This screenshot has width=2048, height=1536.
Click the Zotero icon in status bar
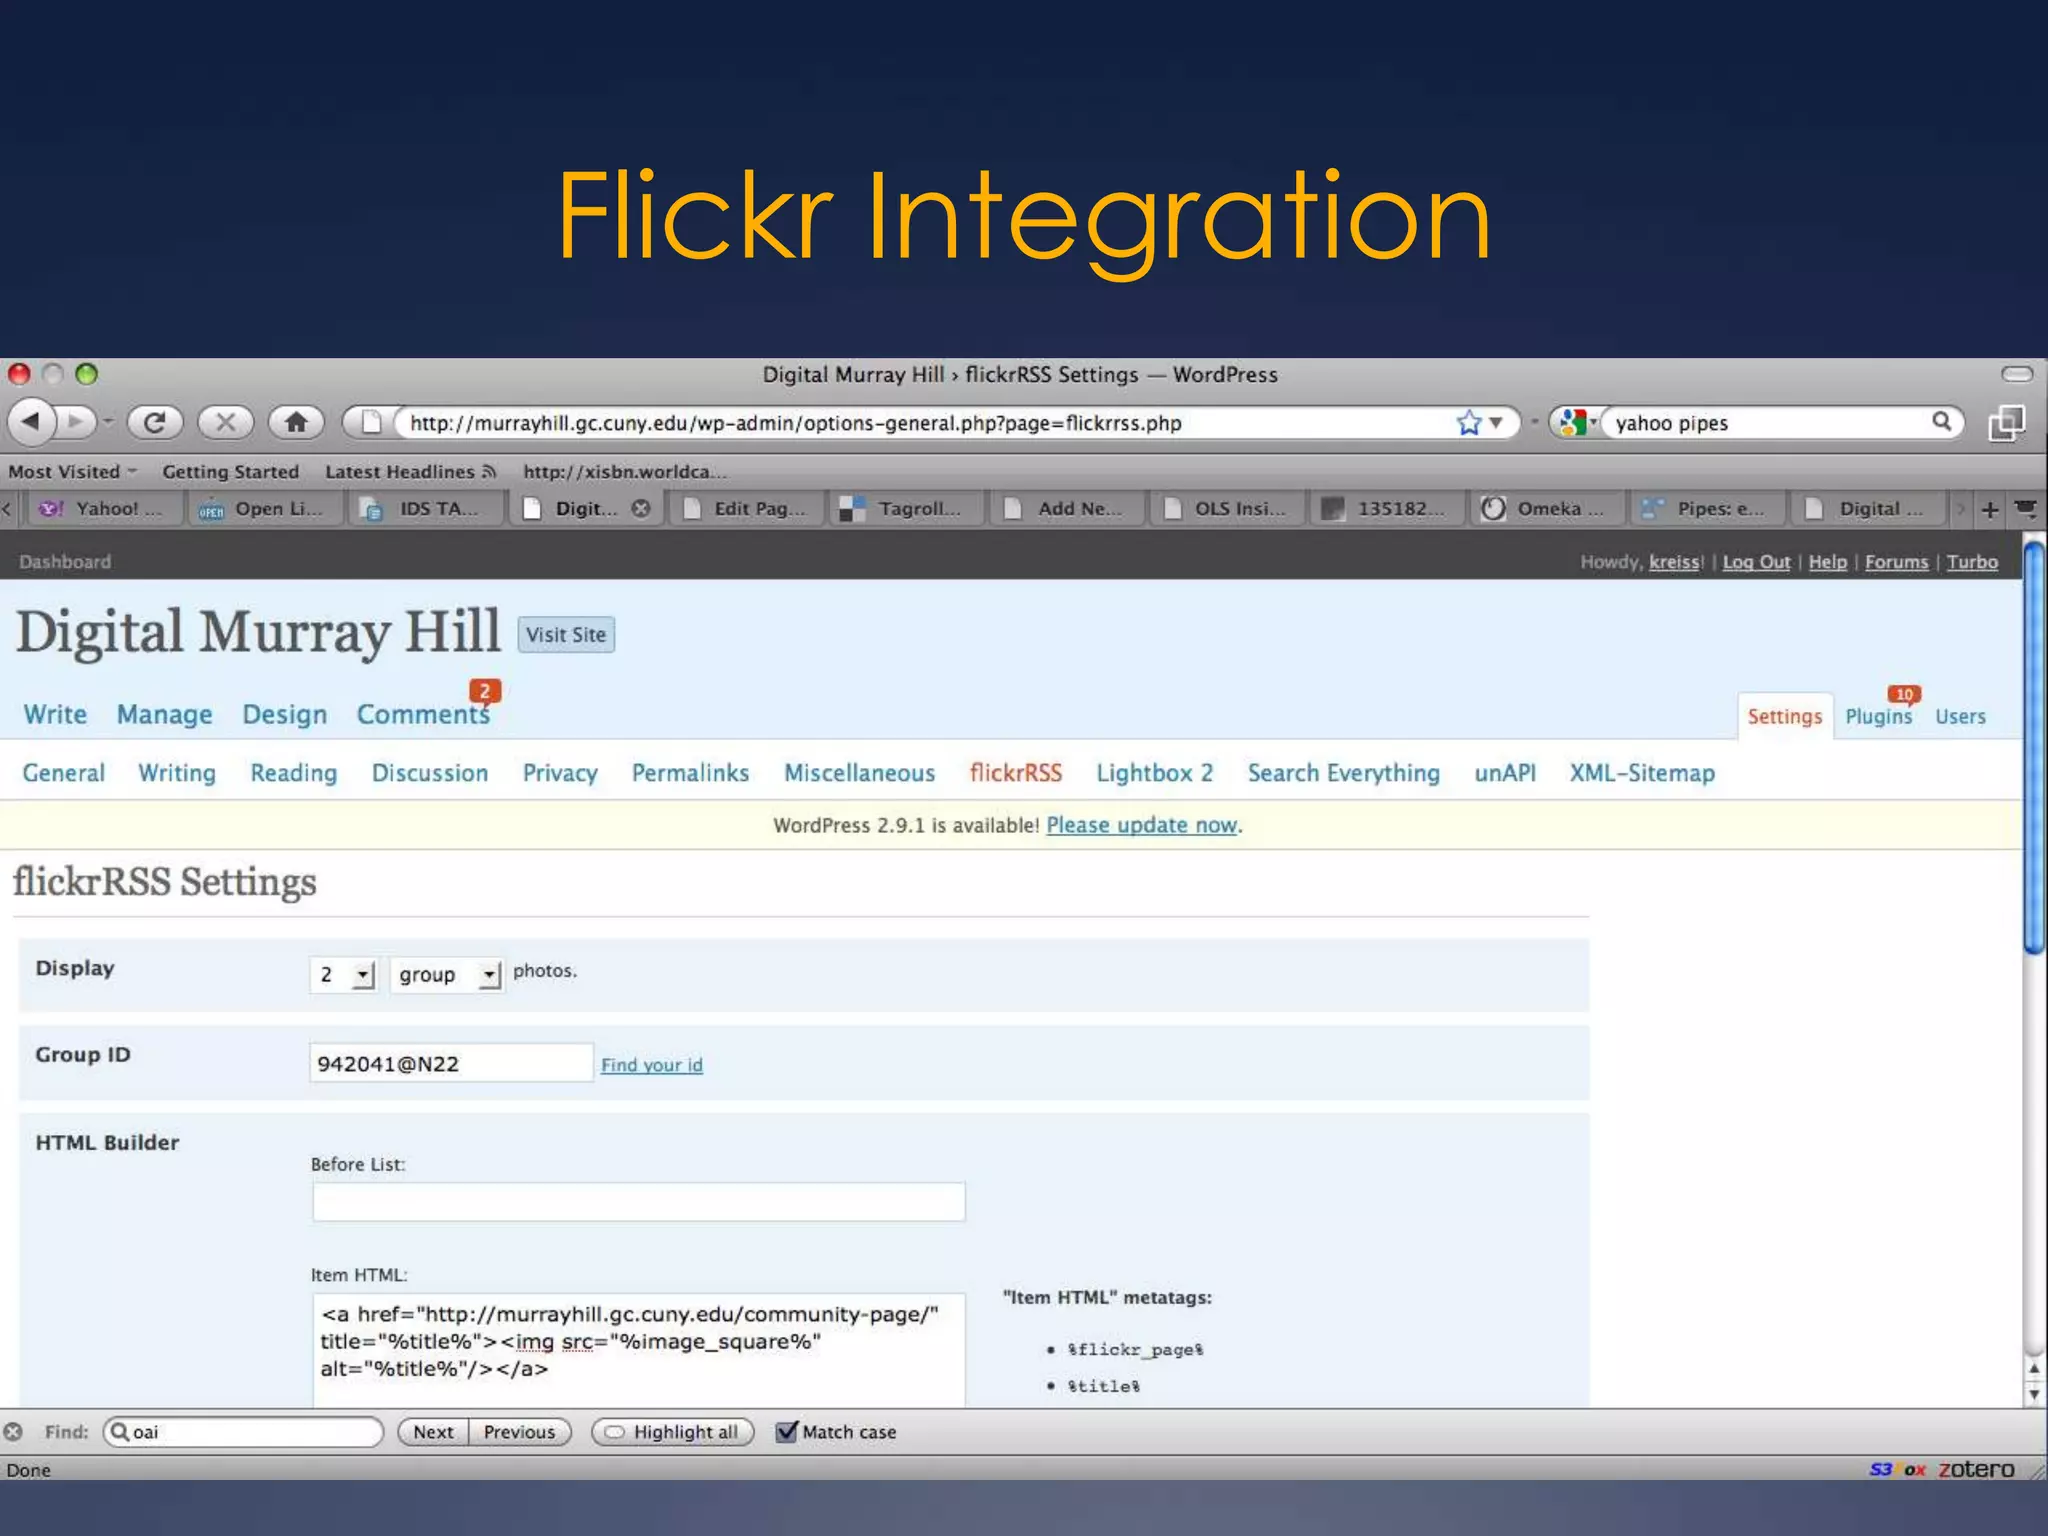click(1976, 1469)
